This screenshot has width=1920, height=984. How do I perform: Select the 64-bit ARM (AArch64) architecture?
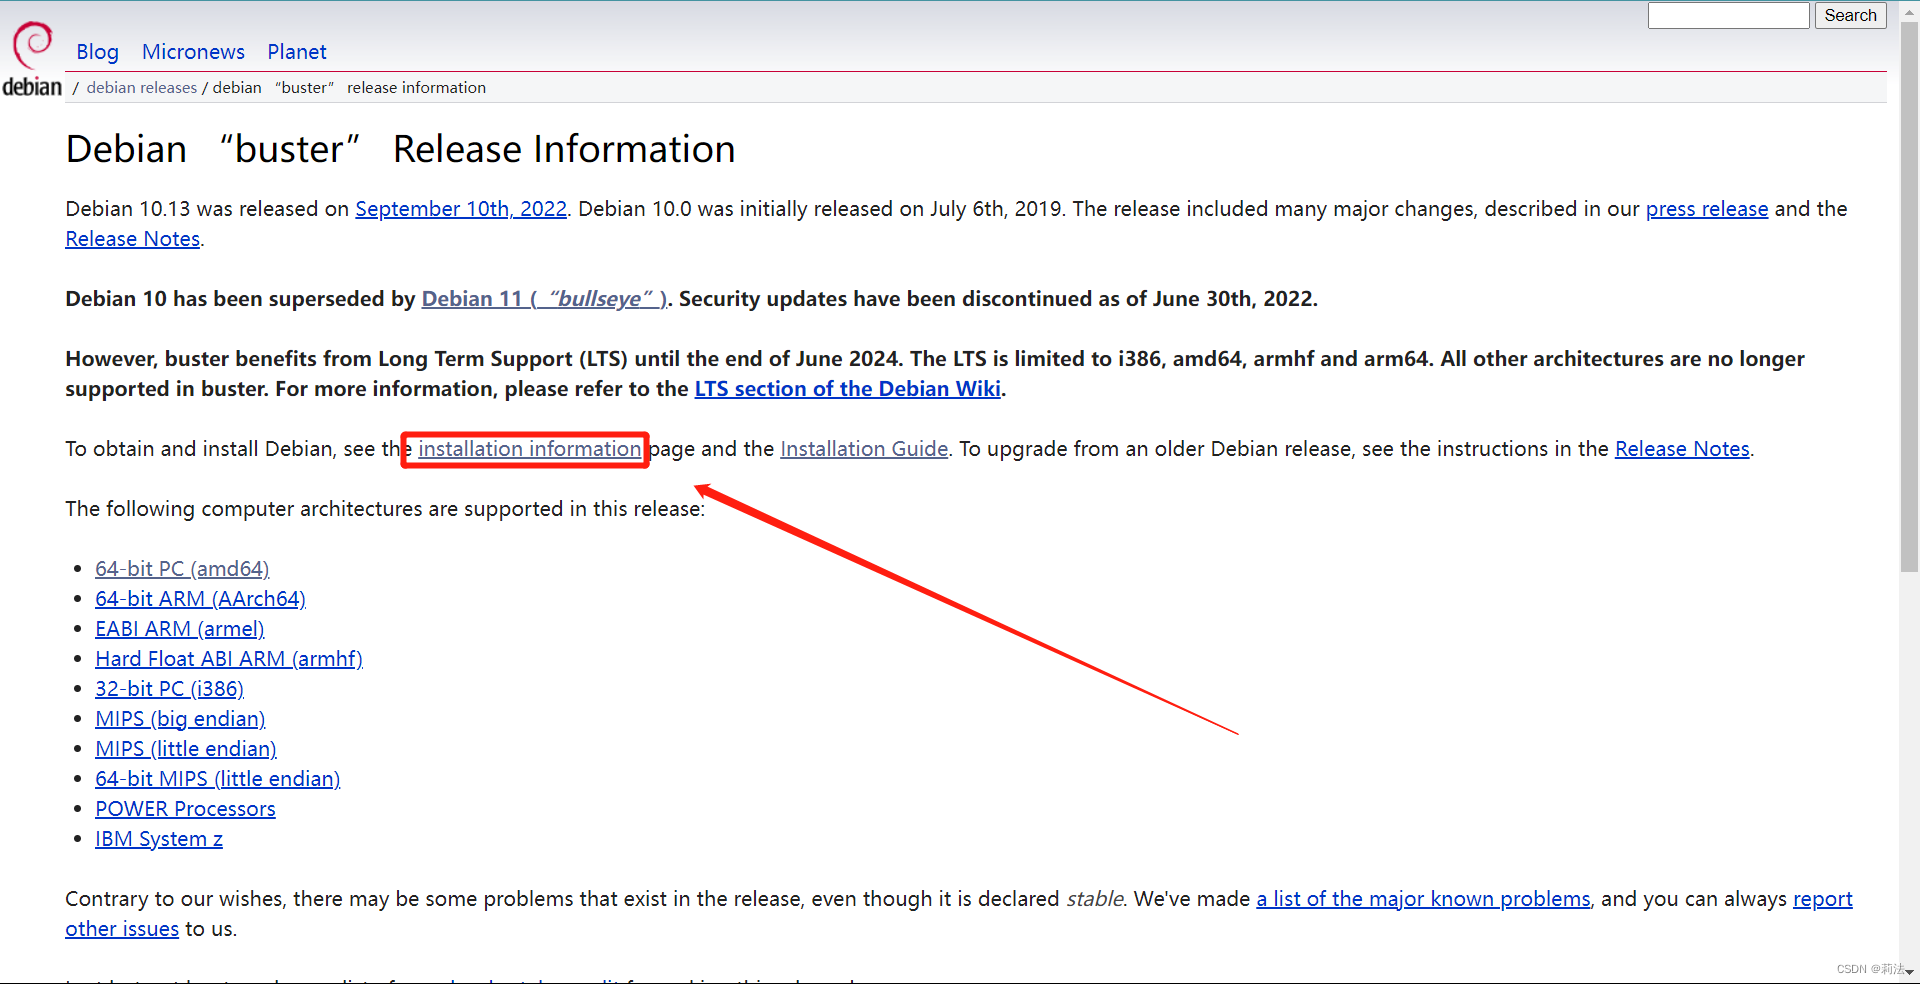tap(200, 599)
